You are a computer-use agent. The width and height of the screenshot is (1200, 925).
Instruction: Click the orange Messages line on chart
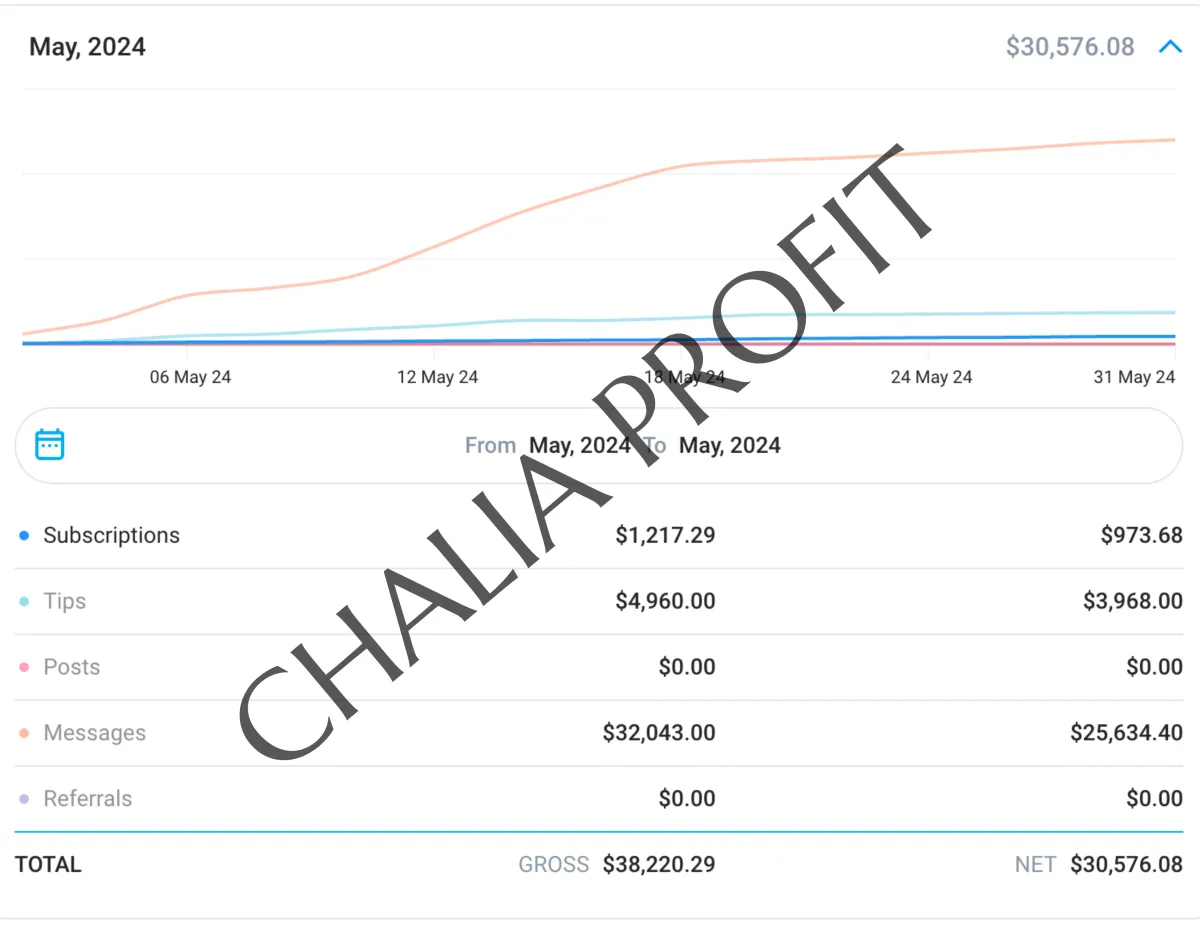[520, 210]
